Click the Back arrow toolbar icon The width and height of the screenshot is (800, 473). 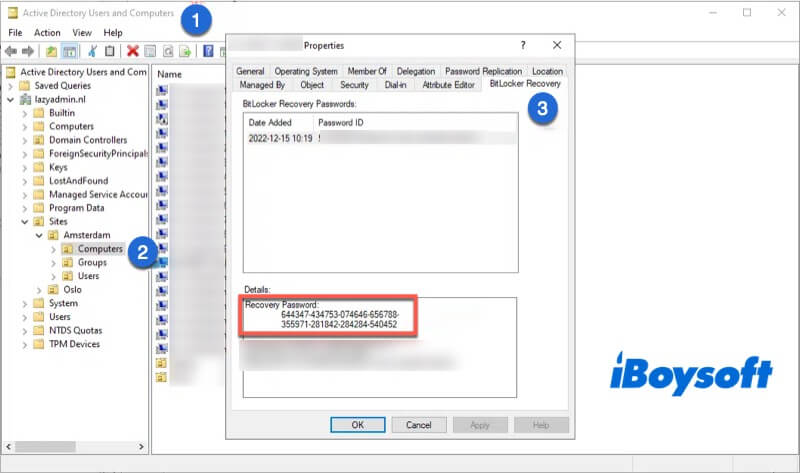(11, 51)
